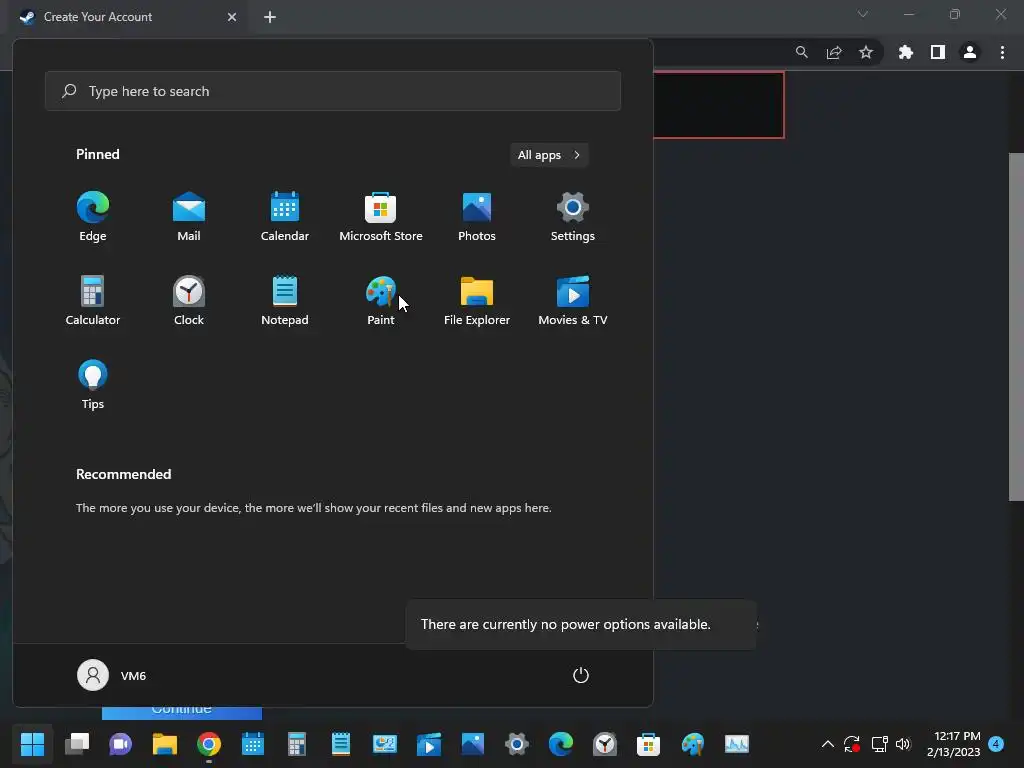Open the pinned Mail app
Screen dimensions: 1024x768
coord(189,217)
